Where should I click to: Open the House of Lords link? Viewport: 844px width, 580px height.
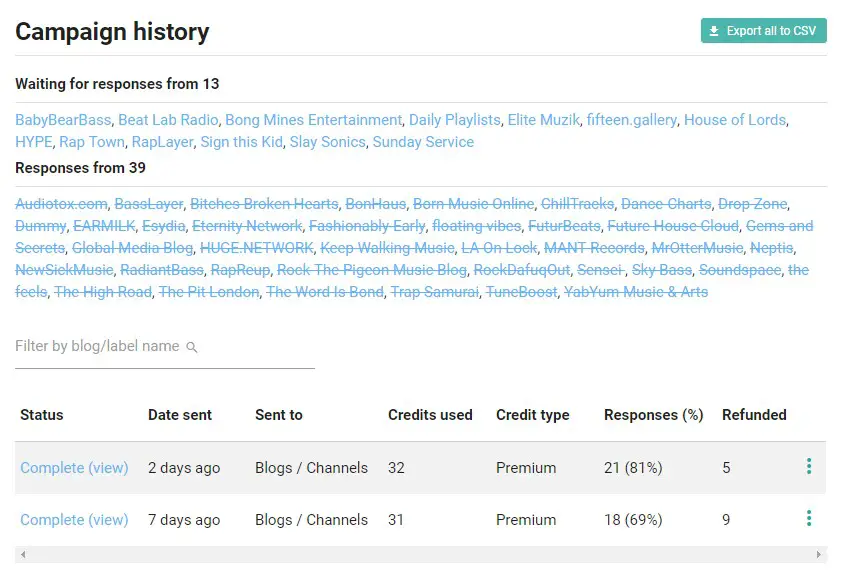tap(735, 119)
